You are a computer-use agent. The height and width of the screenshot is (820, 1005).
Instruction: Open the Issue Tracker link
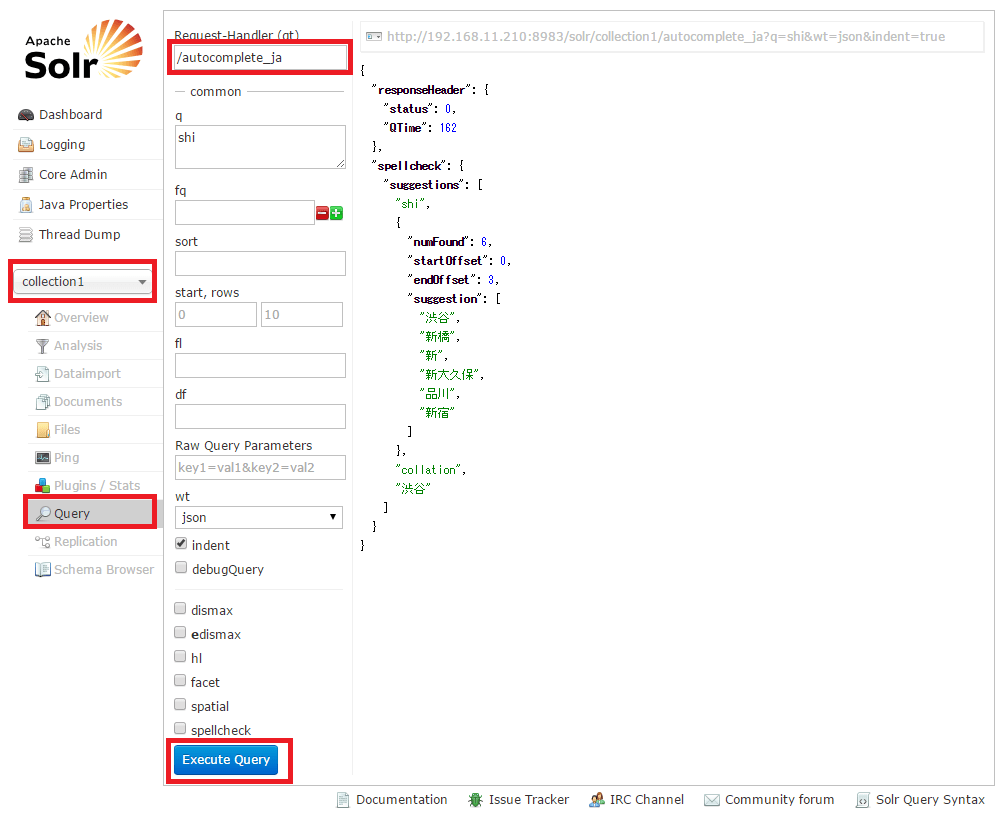tap(529, 799)
